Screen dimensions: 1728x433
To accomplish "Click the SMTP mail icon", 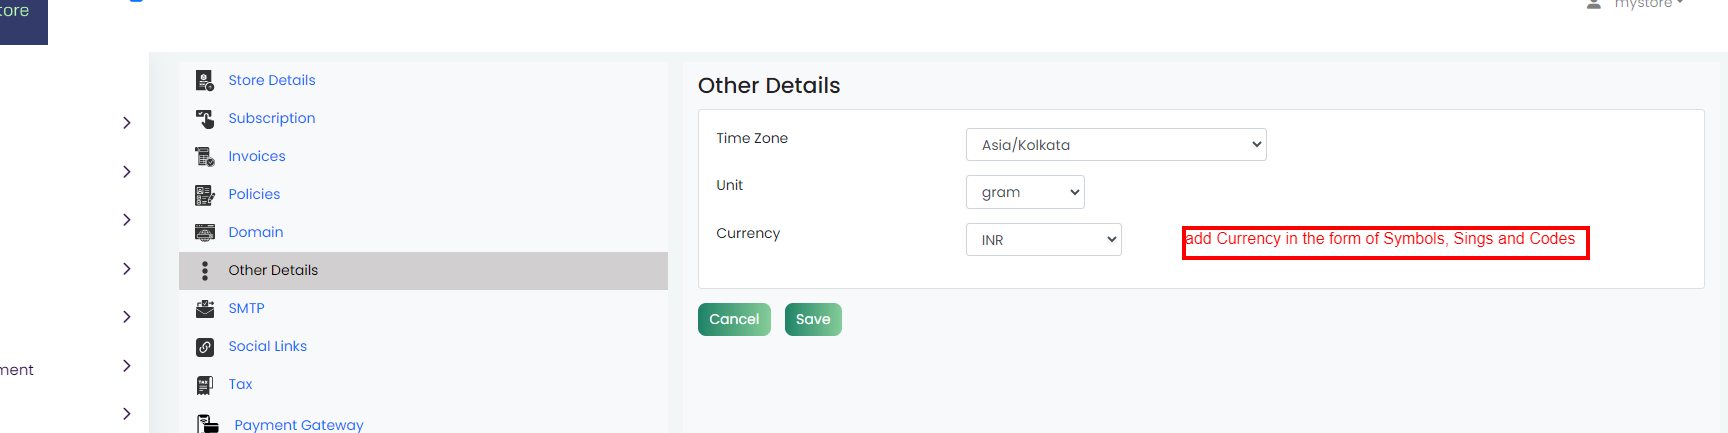I will [x=205, y=308].
